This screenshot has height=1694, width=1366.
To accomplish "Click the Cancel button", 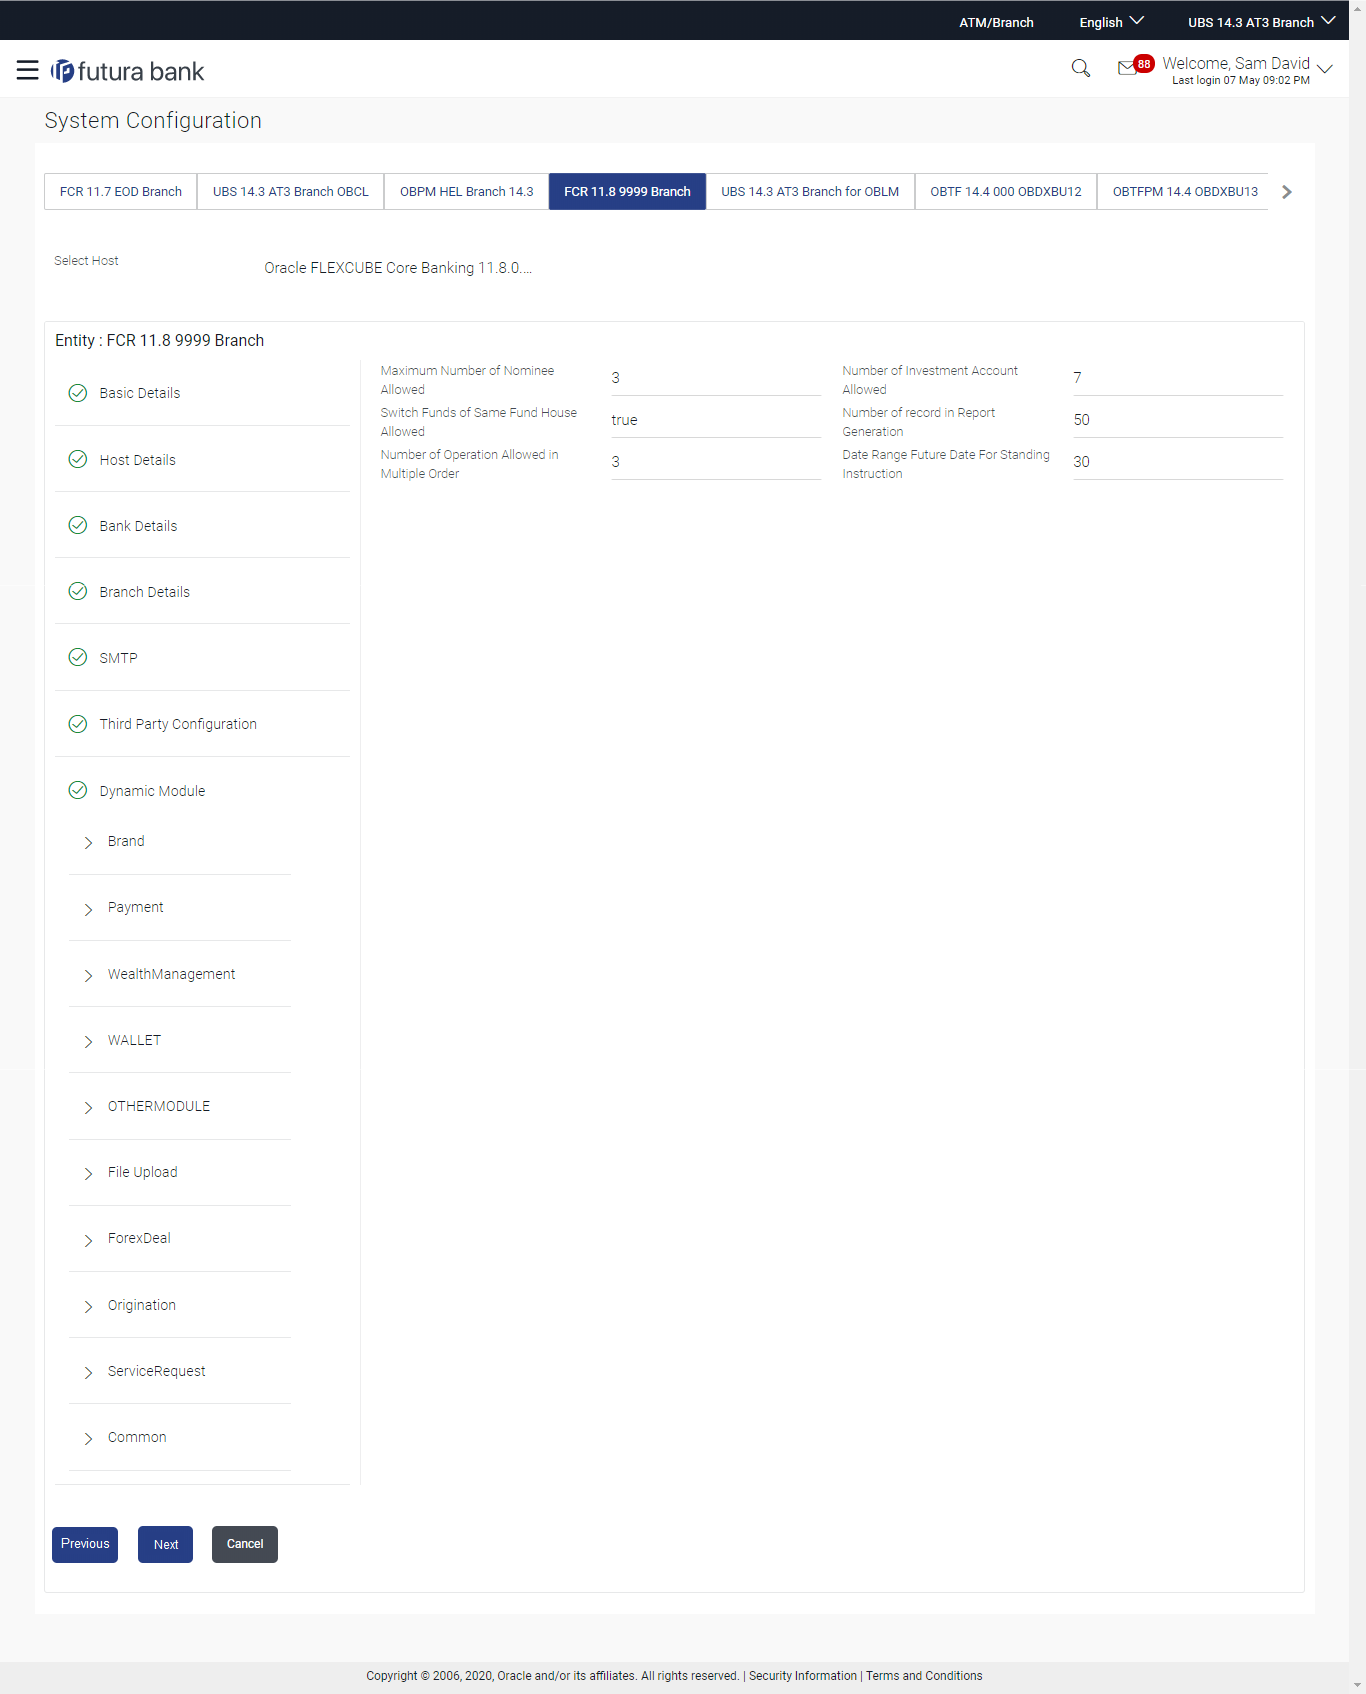I will point(245,1544).
